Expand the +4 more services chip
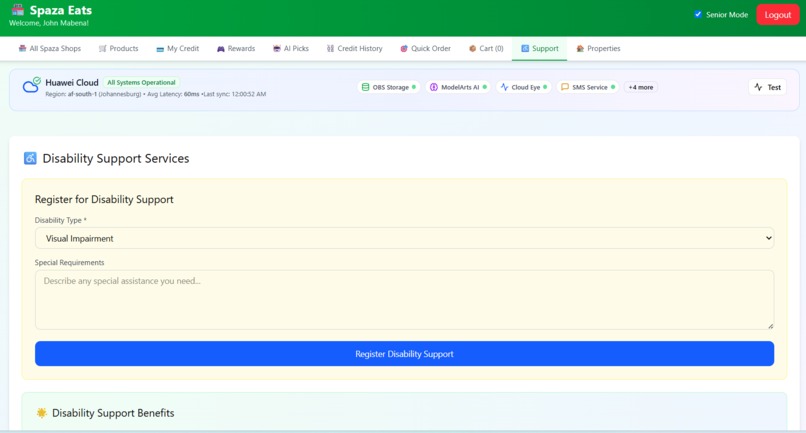The width and height of the screenshot is (806, 433). (640, 87)
